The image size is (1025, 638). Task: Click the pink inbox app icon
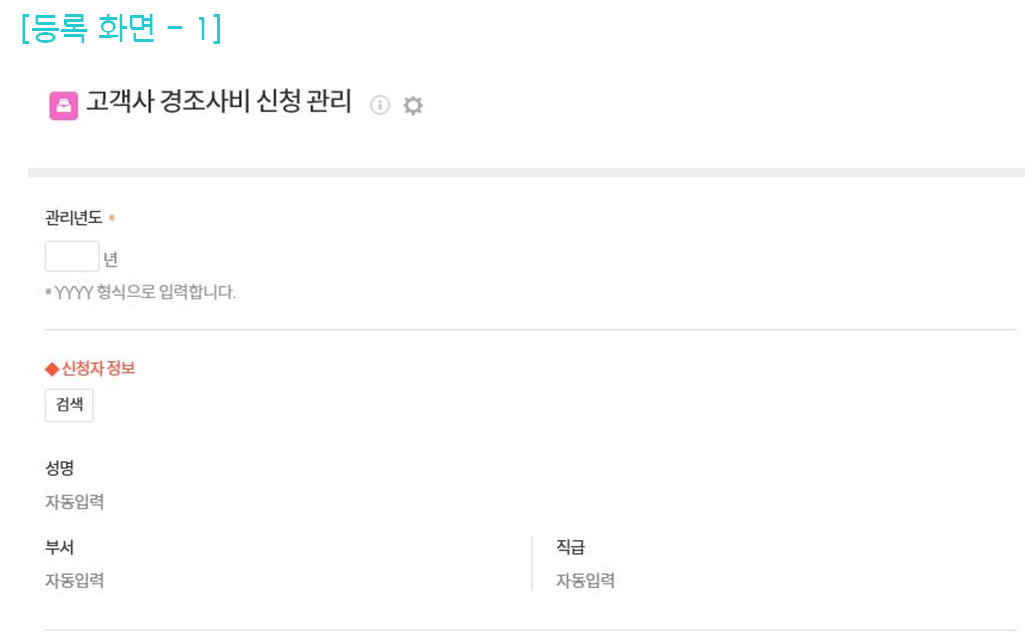click(x=64, y=106)
